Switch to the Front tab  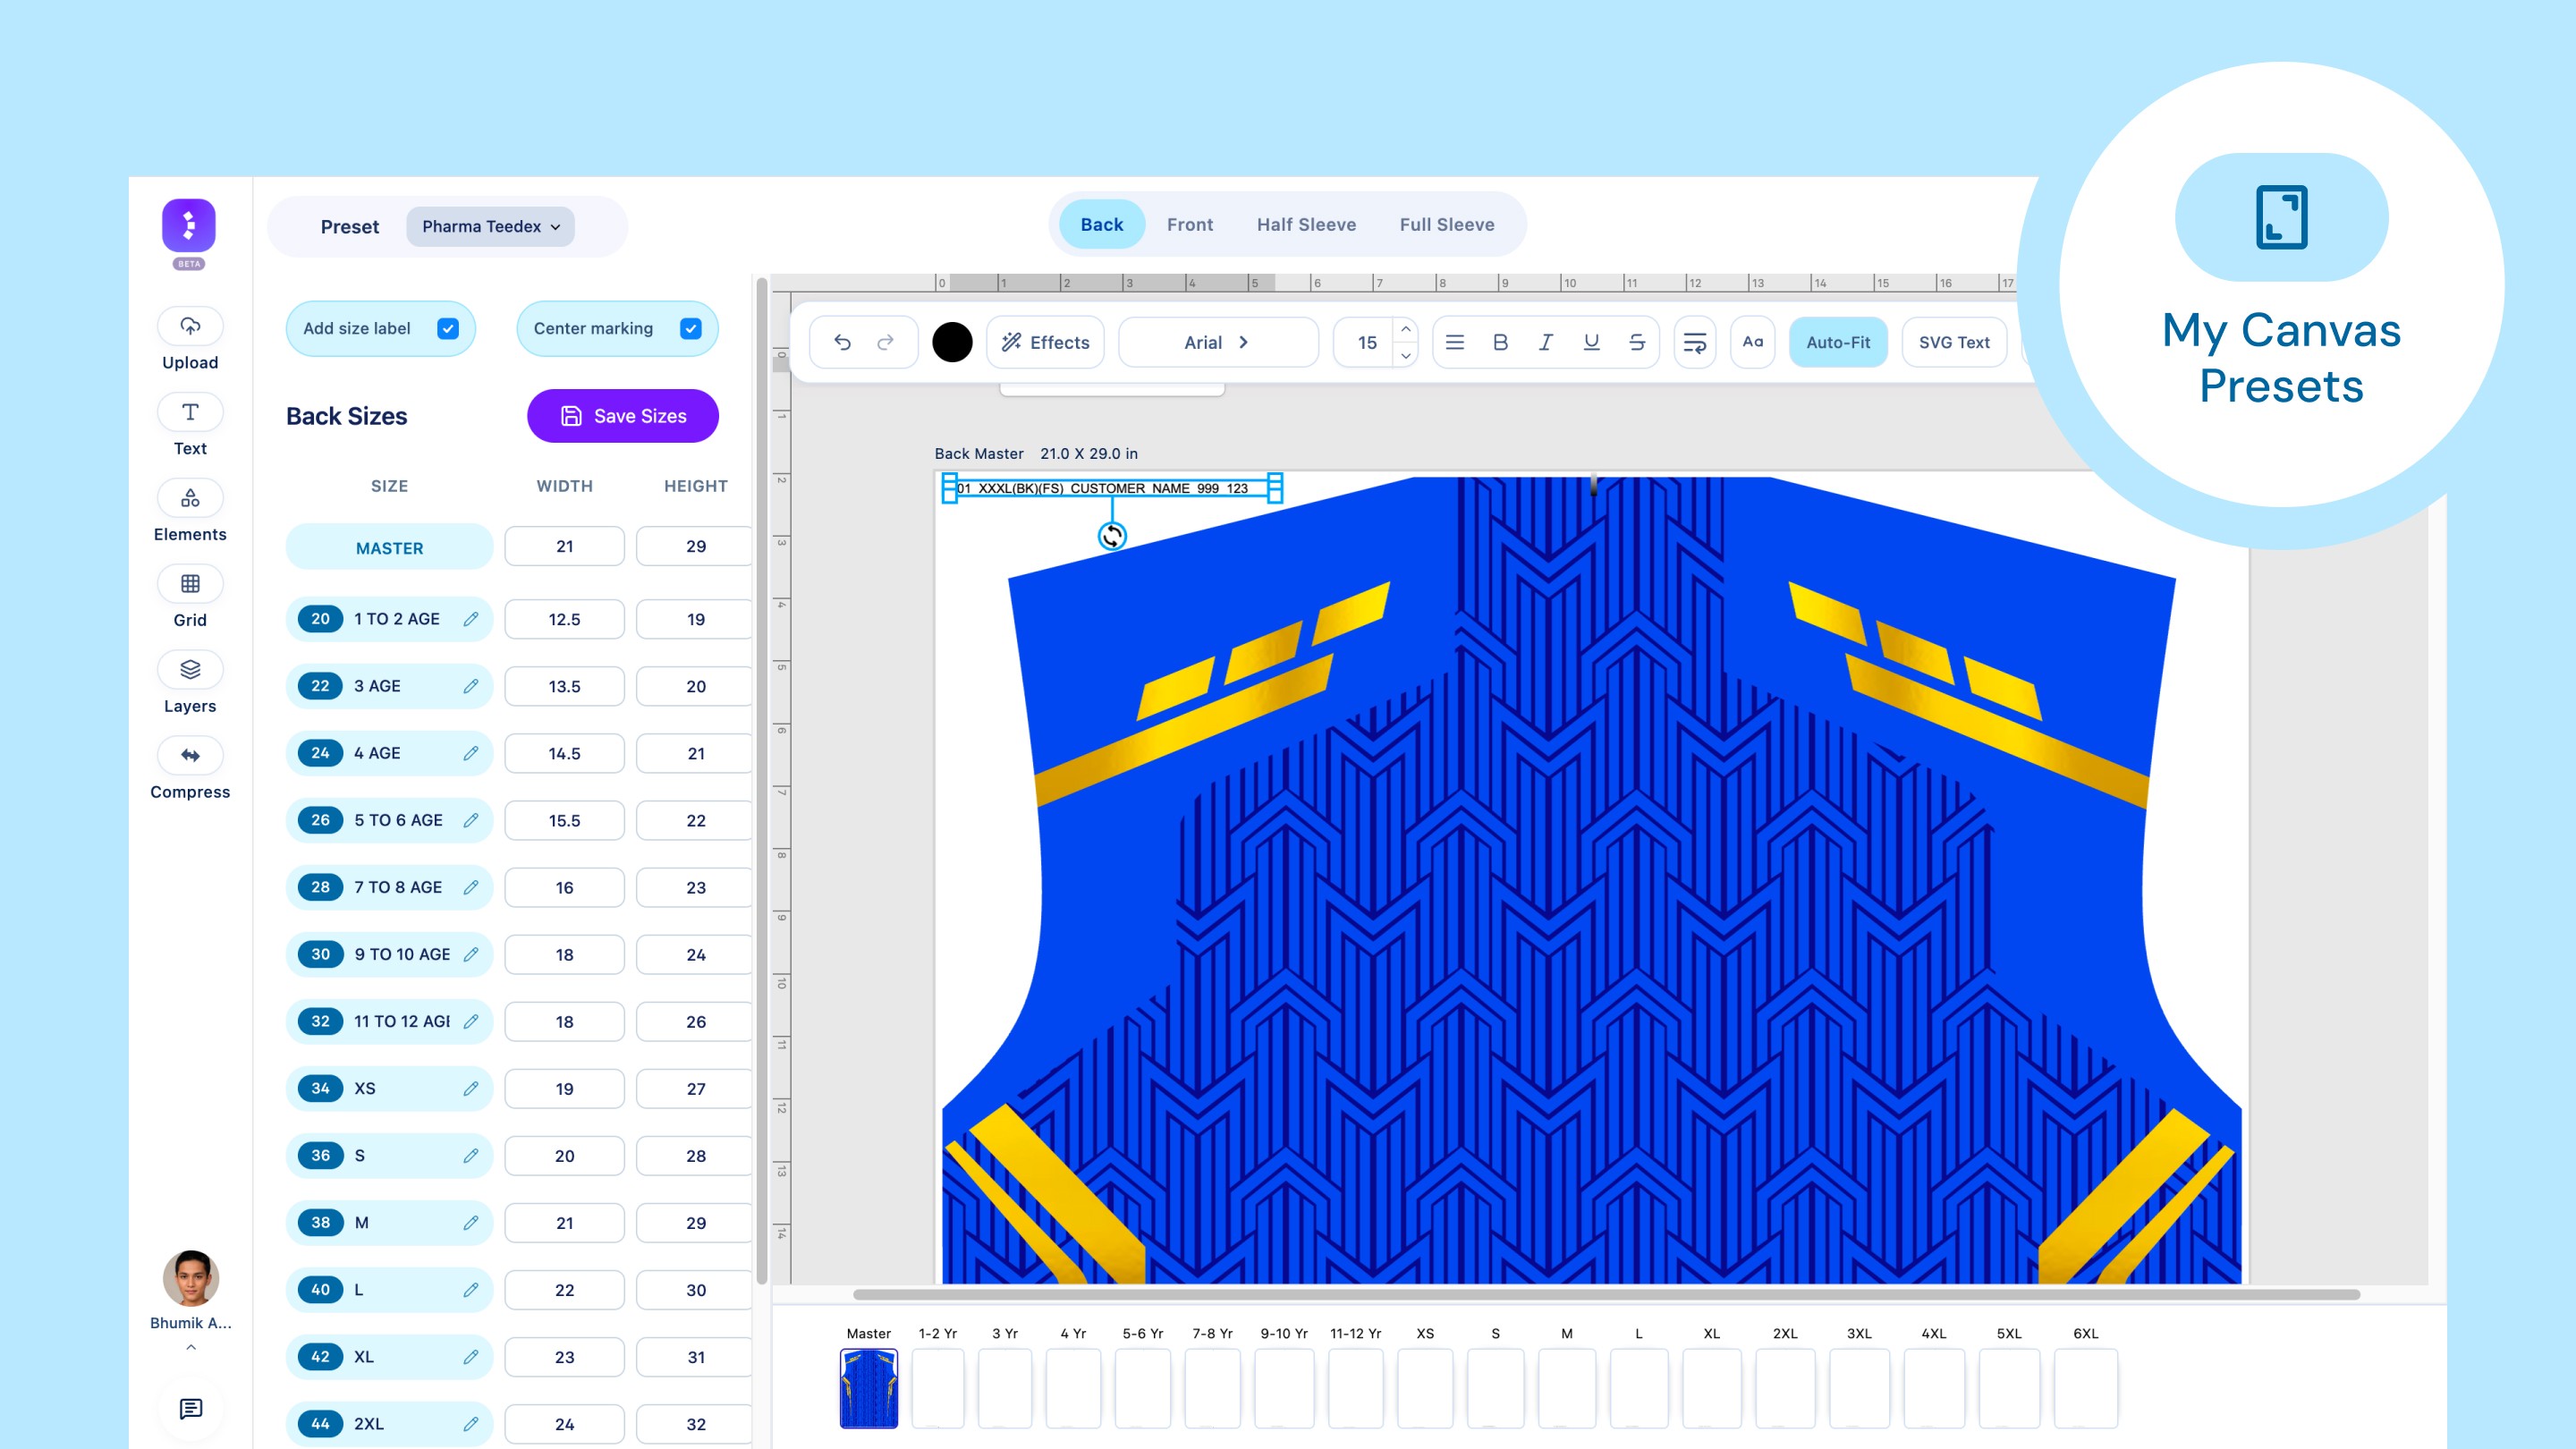1190,225
